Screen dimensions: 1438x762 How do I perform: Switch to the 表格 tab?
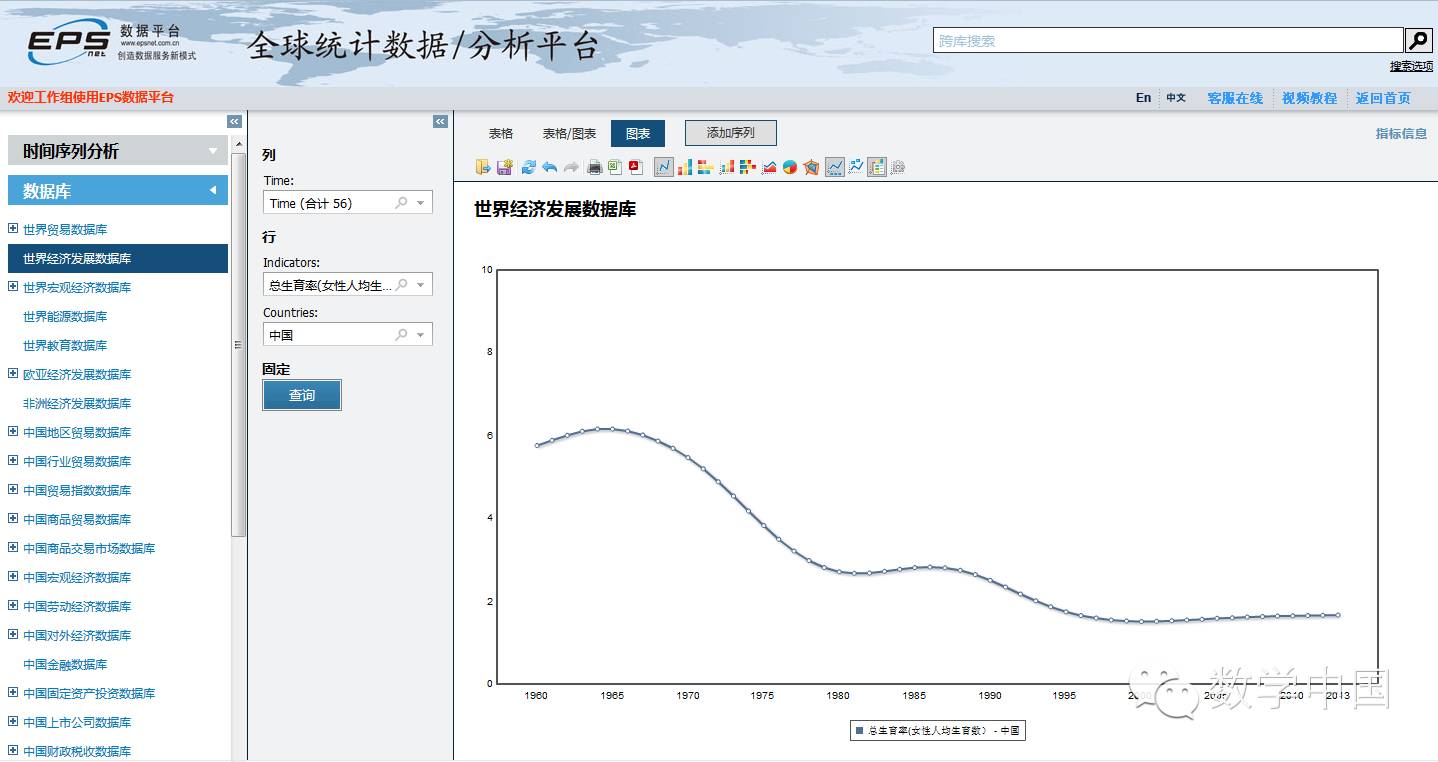pyautogui.click(x=501, y=133)
